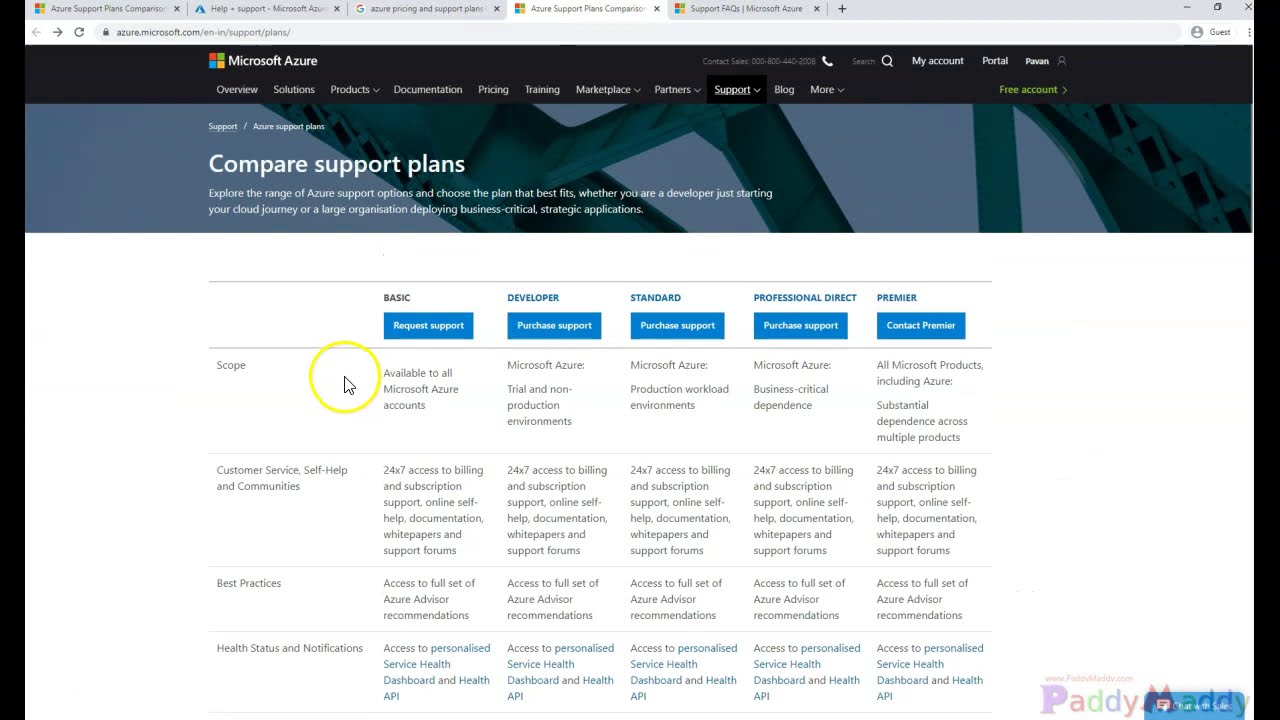Click the Microsoft Azure logo
The width and height of the screenshot is (1280, 720).
click(263, 61)
